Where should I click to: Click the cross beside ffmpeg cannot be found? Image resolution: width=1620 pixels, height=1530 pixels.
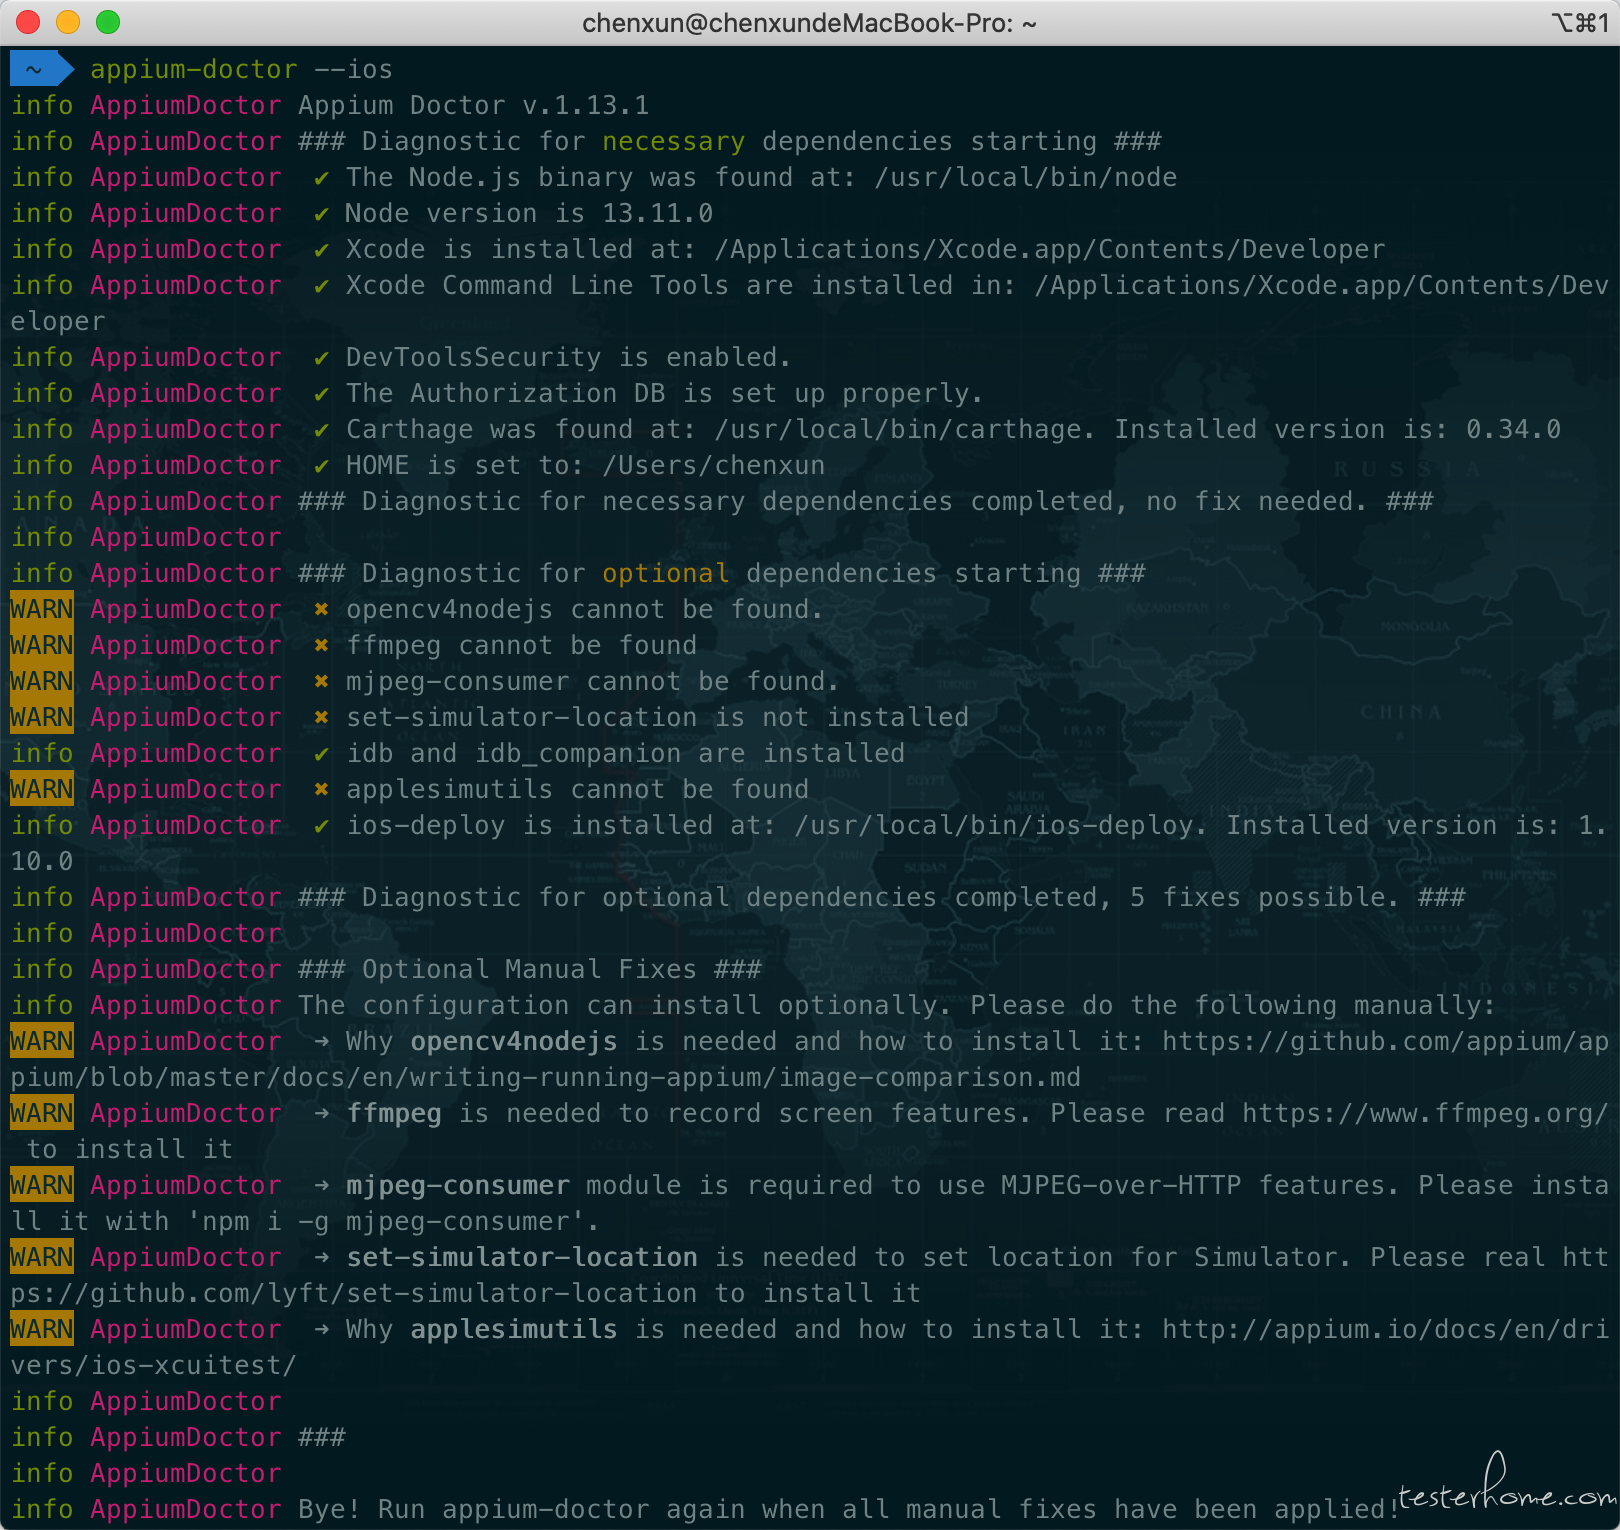coord(321,645)
